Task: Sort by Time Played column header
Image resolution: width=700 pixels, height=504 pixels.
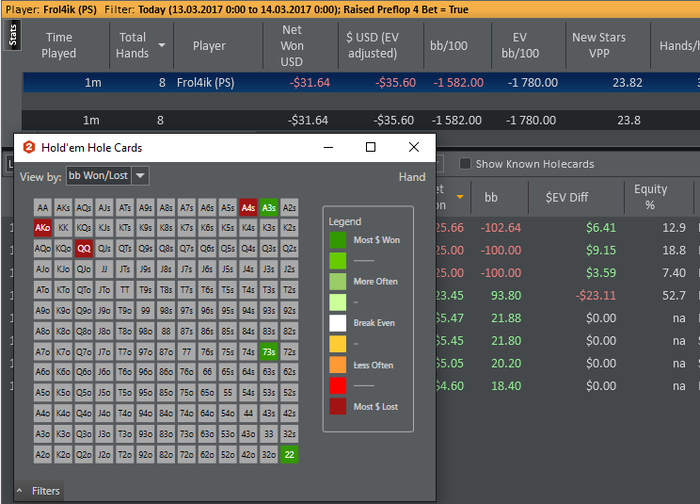Action: [58, 45]
